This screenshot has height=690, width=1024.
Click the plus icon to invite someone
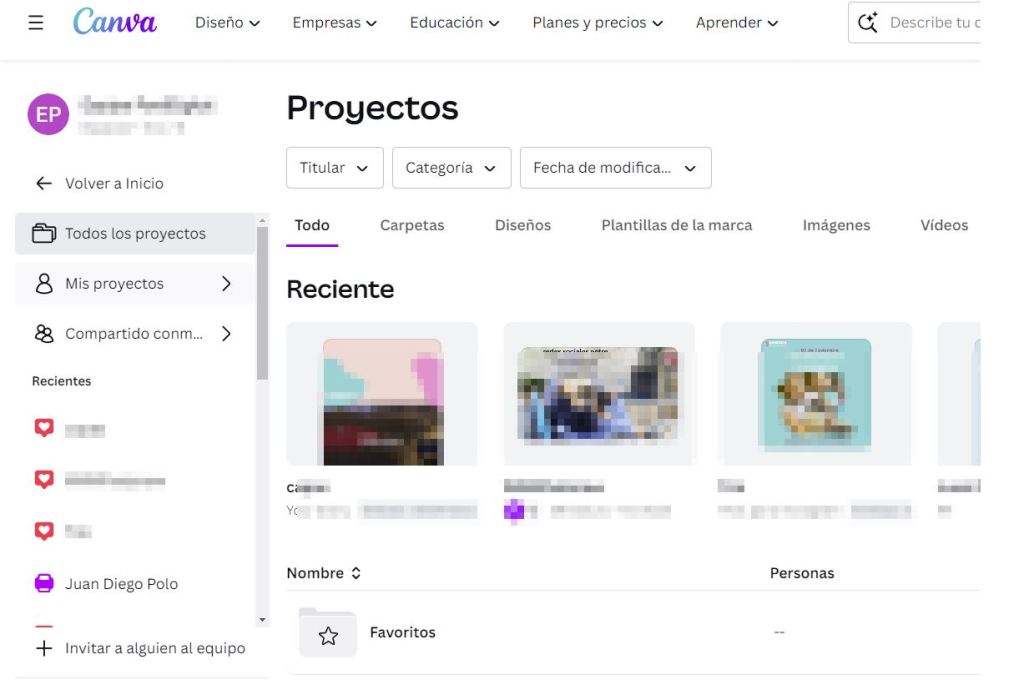point(43,648)
